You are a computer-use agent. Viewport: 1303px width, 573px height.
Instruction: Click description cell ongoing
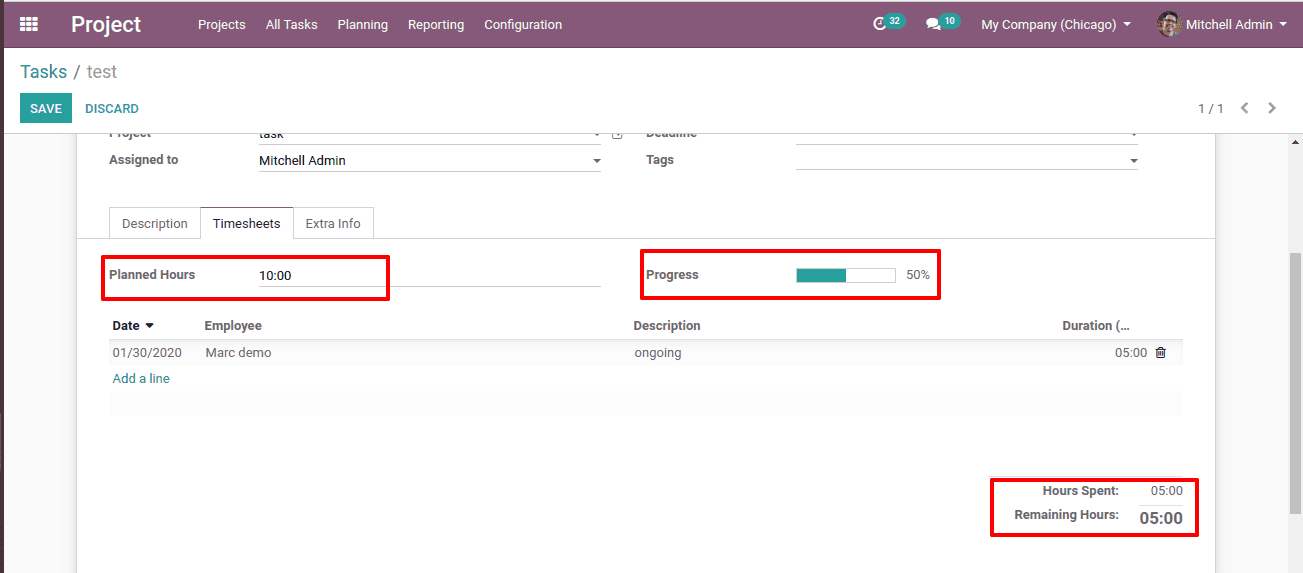tap(658, 353)
